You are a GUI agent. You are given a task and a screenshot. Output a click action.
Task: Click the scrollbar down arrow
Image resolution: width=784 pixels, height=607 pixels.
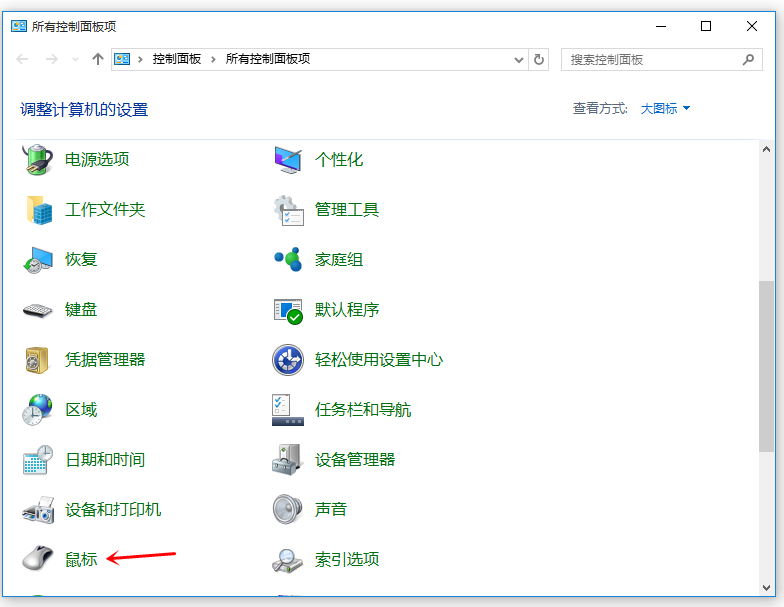[766, 588]
